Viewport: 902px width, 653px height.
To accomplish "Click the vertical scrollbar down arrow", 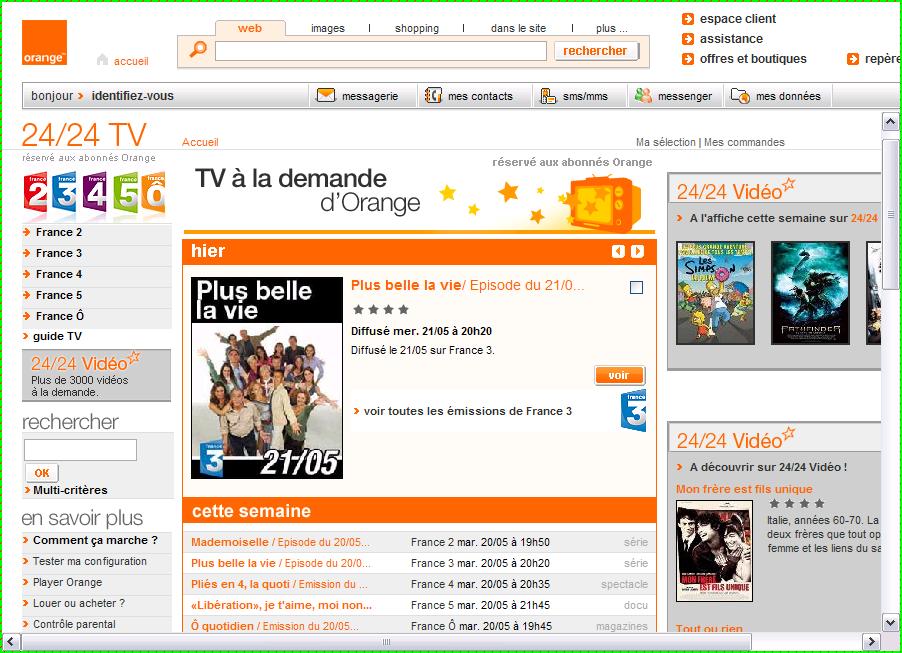I will [x=890, y=623].
